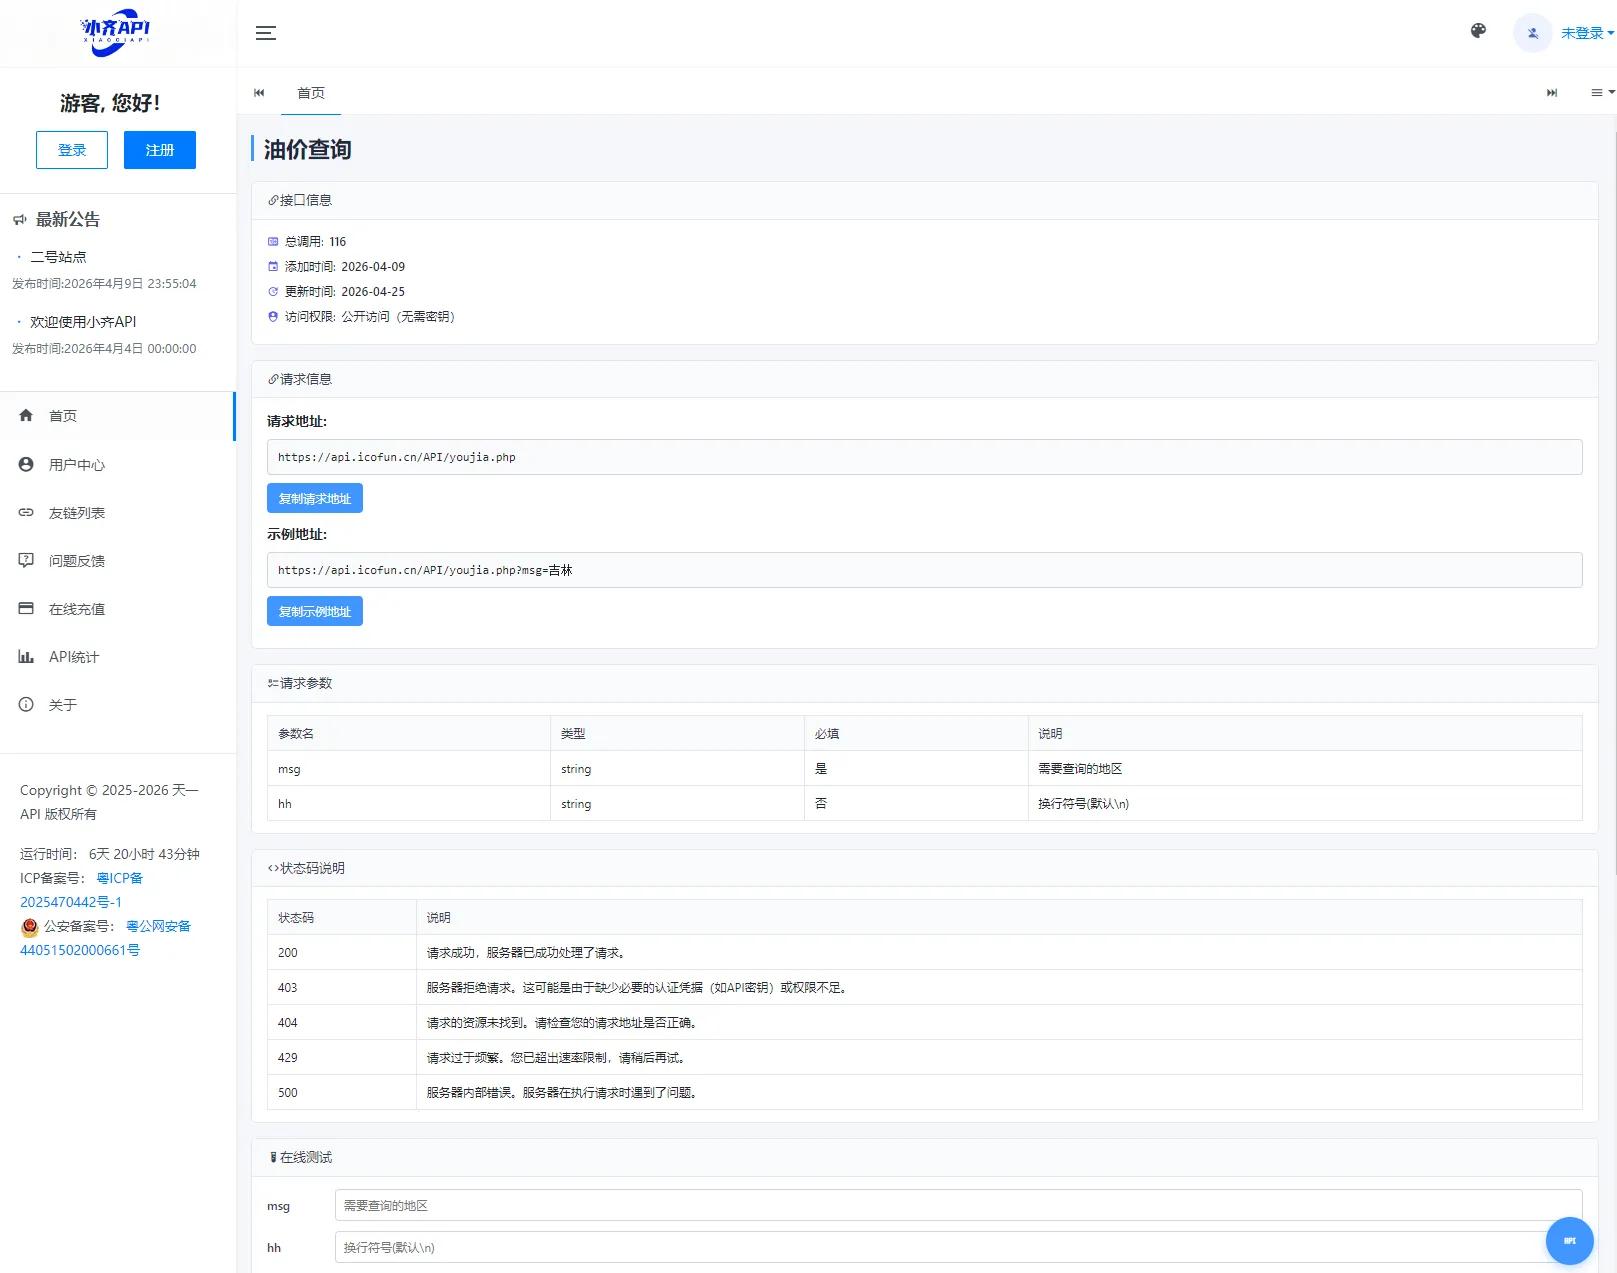
Task: Switch to the 首页 tab
Action: [310, 93]
